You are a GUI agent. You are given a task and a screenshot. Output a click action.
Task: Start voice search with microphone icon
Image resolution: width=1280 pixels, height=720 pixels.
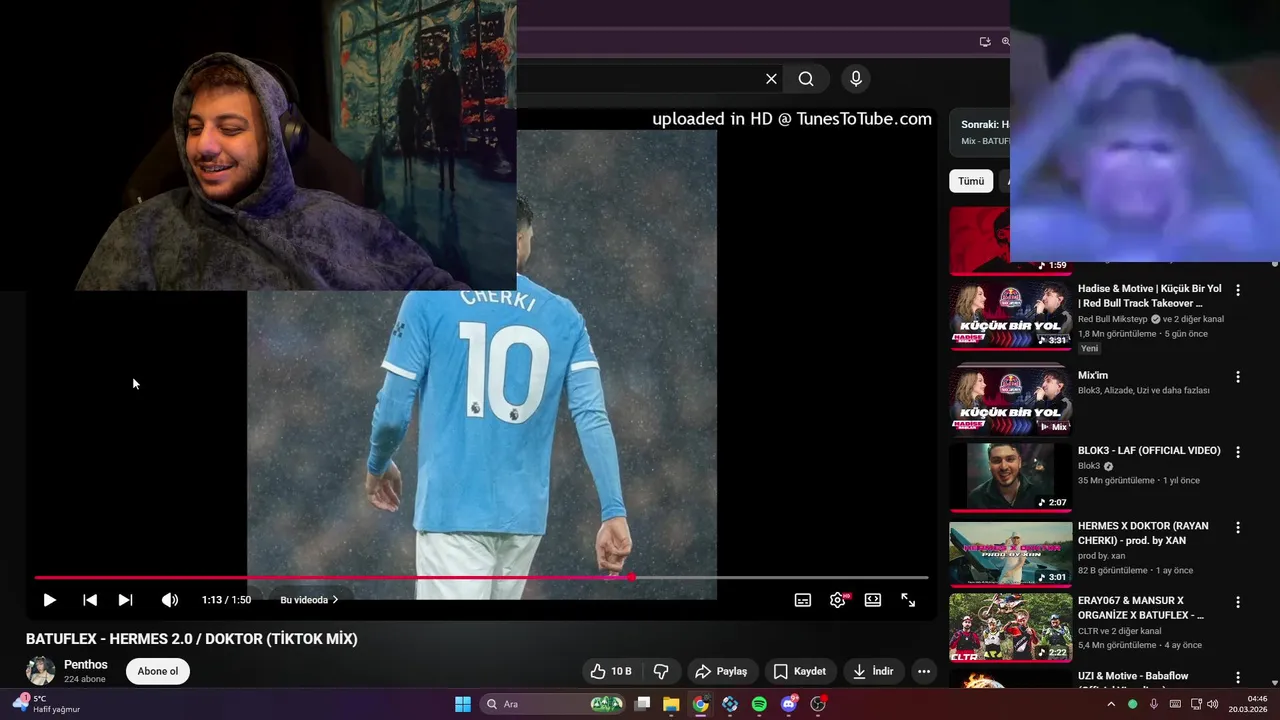[855, 79]
